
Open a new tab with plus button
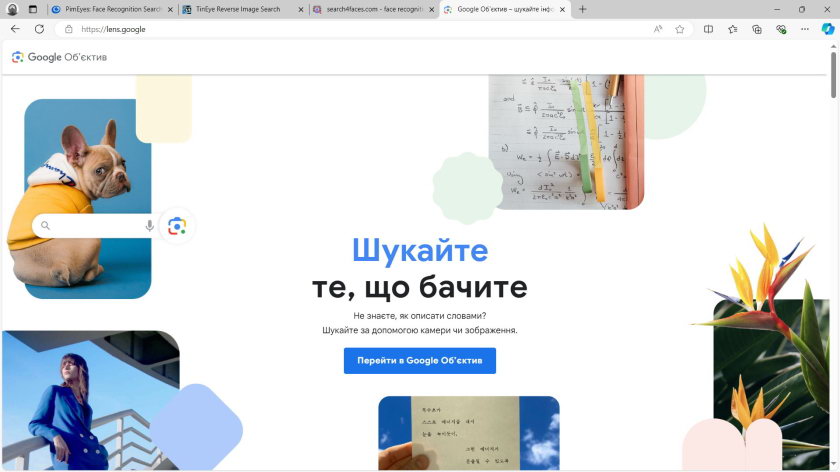[583, 9]
